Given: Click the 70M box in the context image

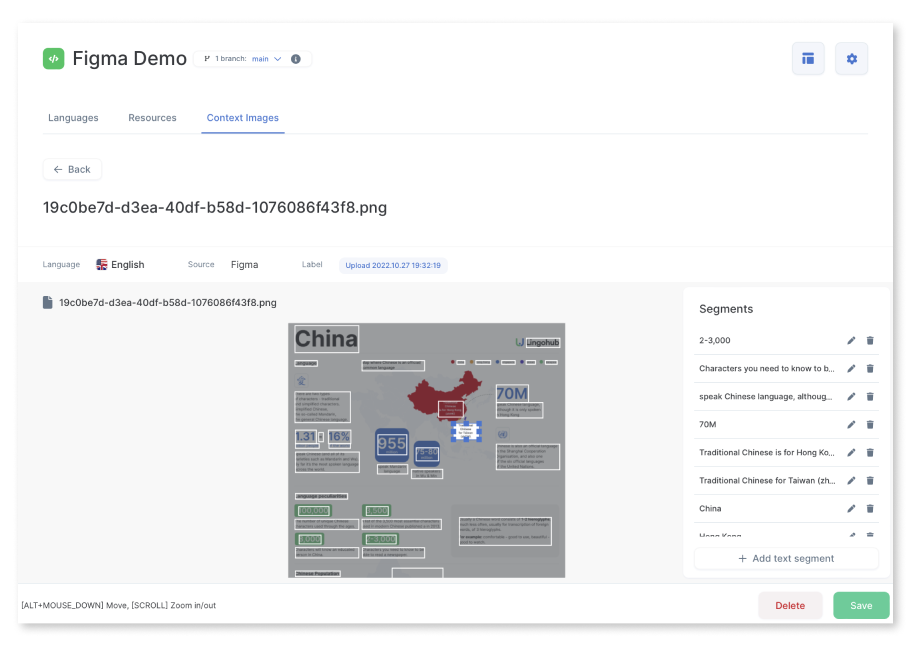Looking at the screenshot, I should tap(512, 393).
